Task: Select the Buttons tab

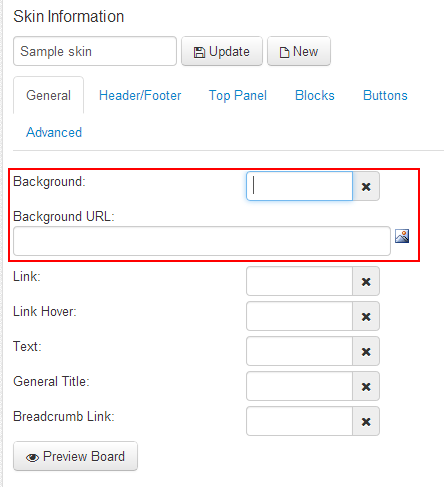Action: pyautogui.click(x=385, y=96)
